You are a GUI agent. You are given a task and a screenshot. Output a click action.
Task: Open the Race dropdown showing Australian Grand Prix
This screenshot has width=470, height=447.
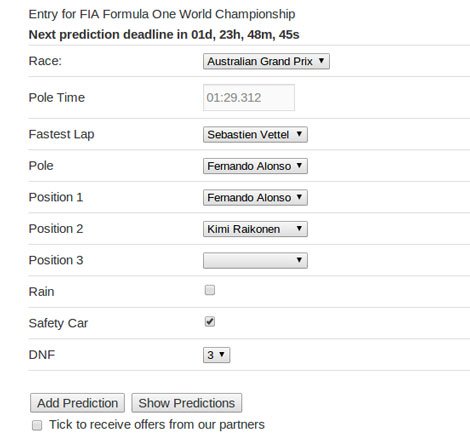tap(266, 61)
